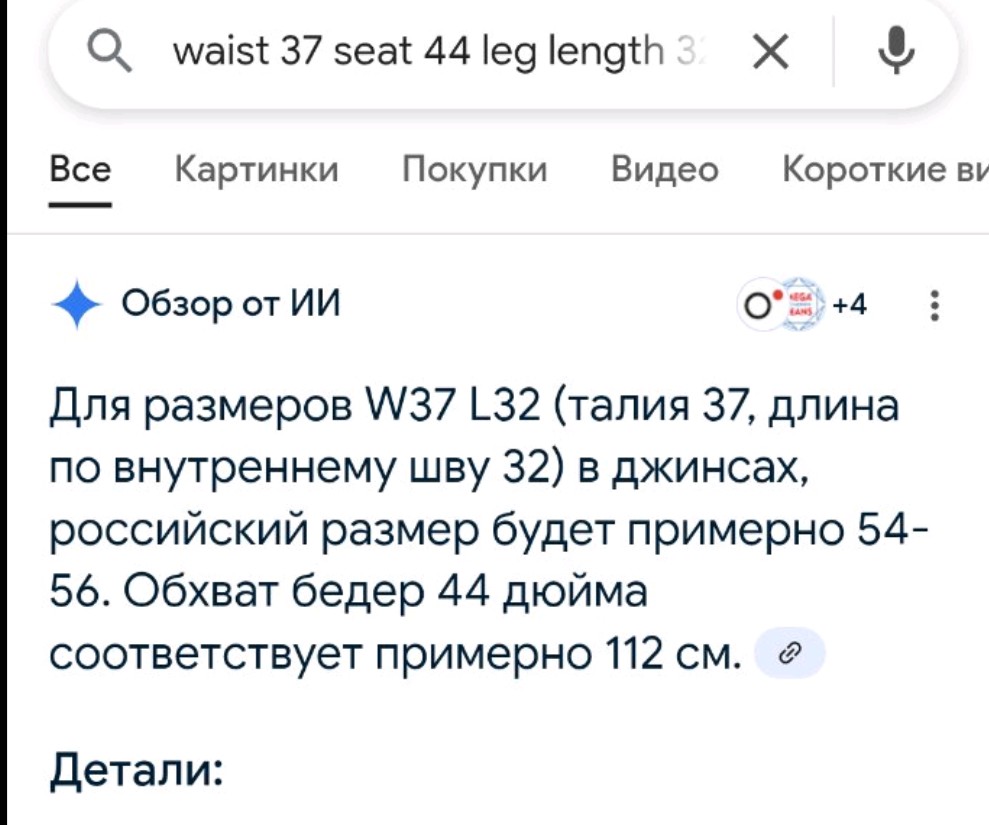Tap the "Обзор от ИИ" label
The width and height of the screenshot is (989, 825).
point(231,301)
